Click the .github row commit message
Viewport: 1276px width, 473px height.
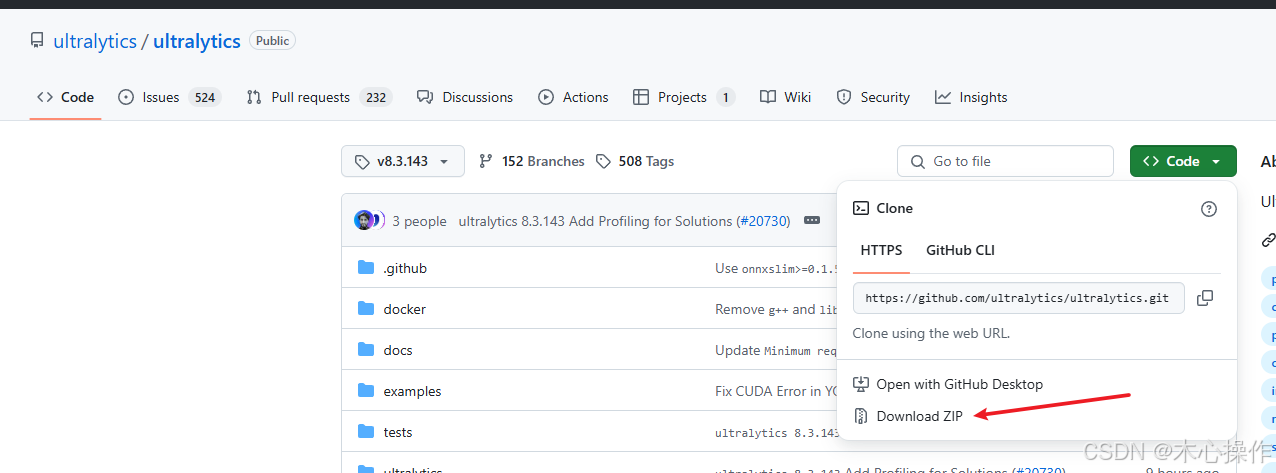pos(776,268)
